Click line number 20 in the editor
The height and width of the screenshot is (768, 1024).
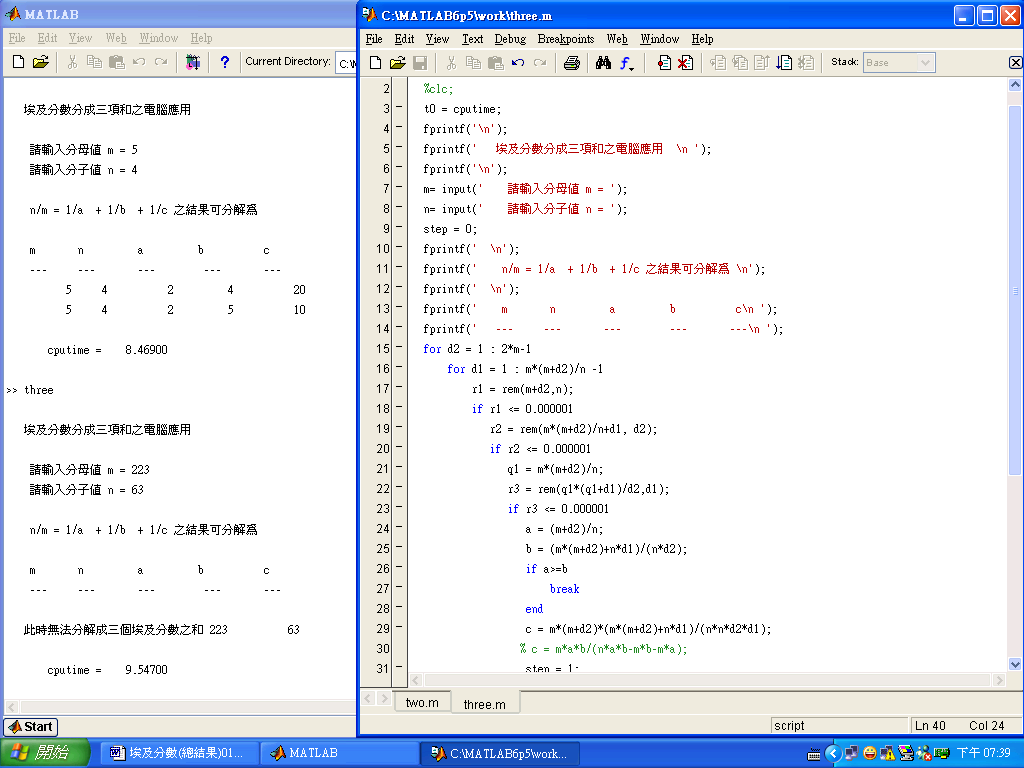pyautogui.click(x=383, y=449)
